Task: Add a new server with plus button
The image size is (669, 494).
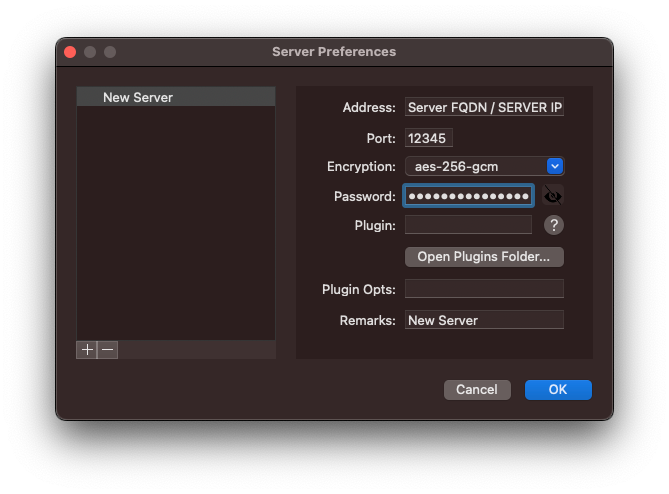Action: pyautogui.click(x=87, y=349)
